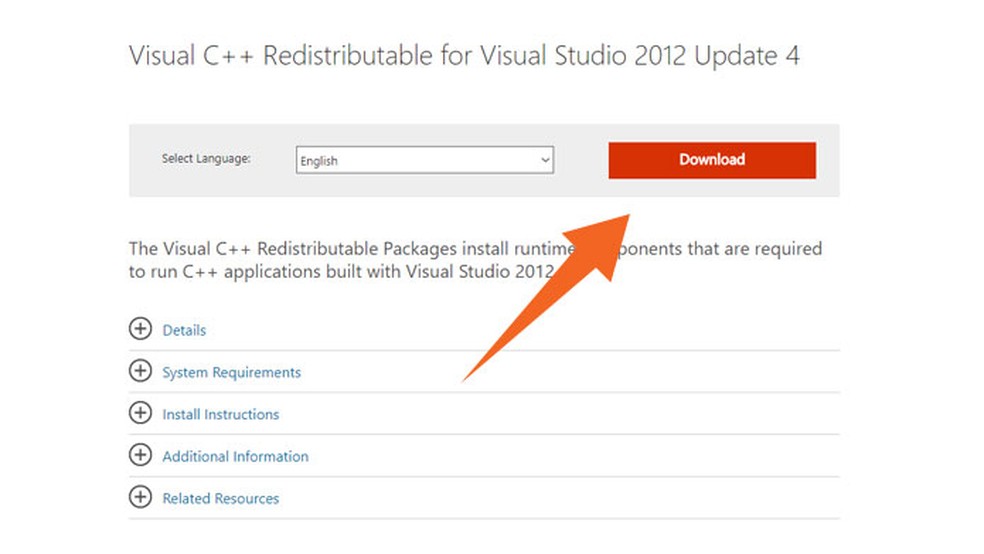This screenshot has width=984, height=554.
Task: Expand Related Resources plus icon
Action: pos(141,497)
